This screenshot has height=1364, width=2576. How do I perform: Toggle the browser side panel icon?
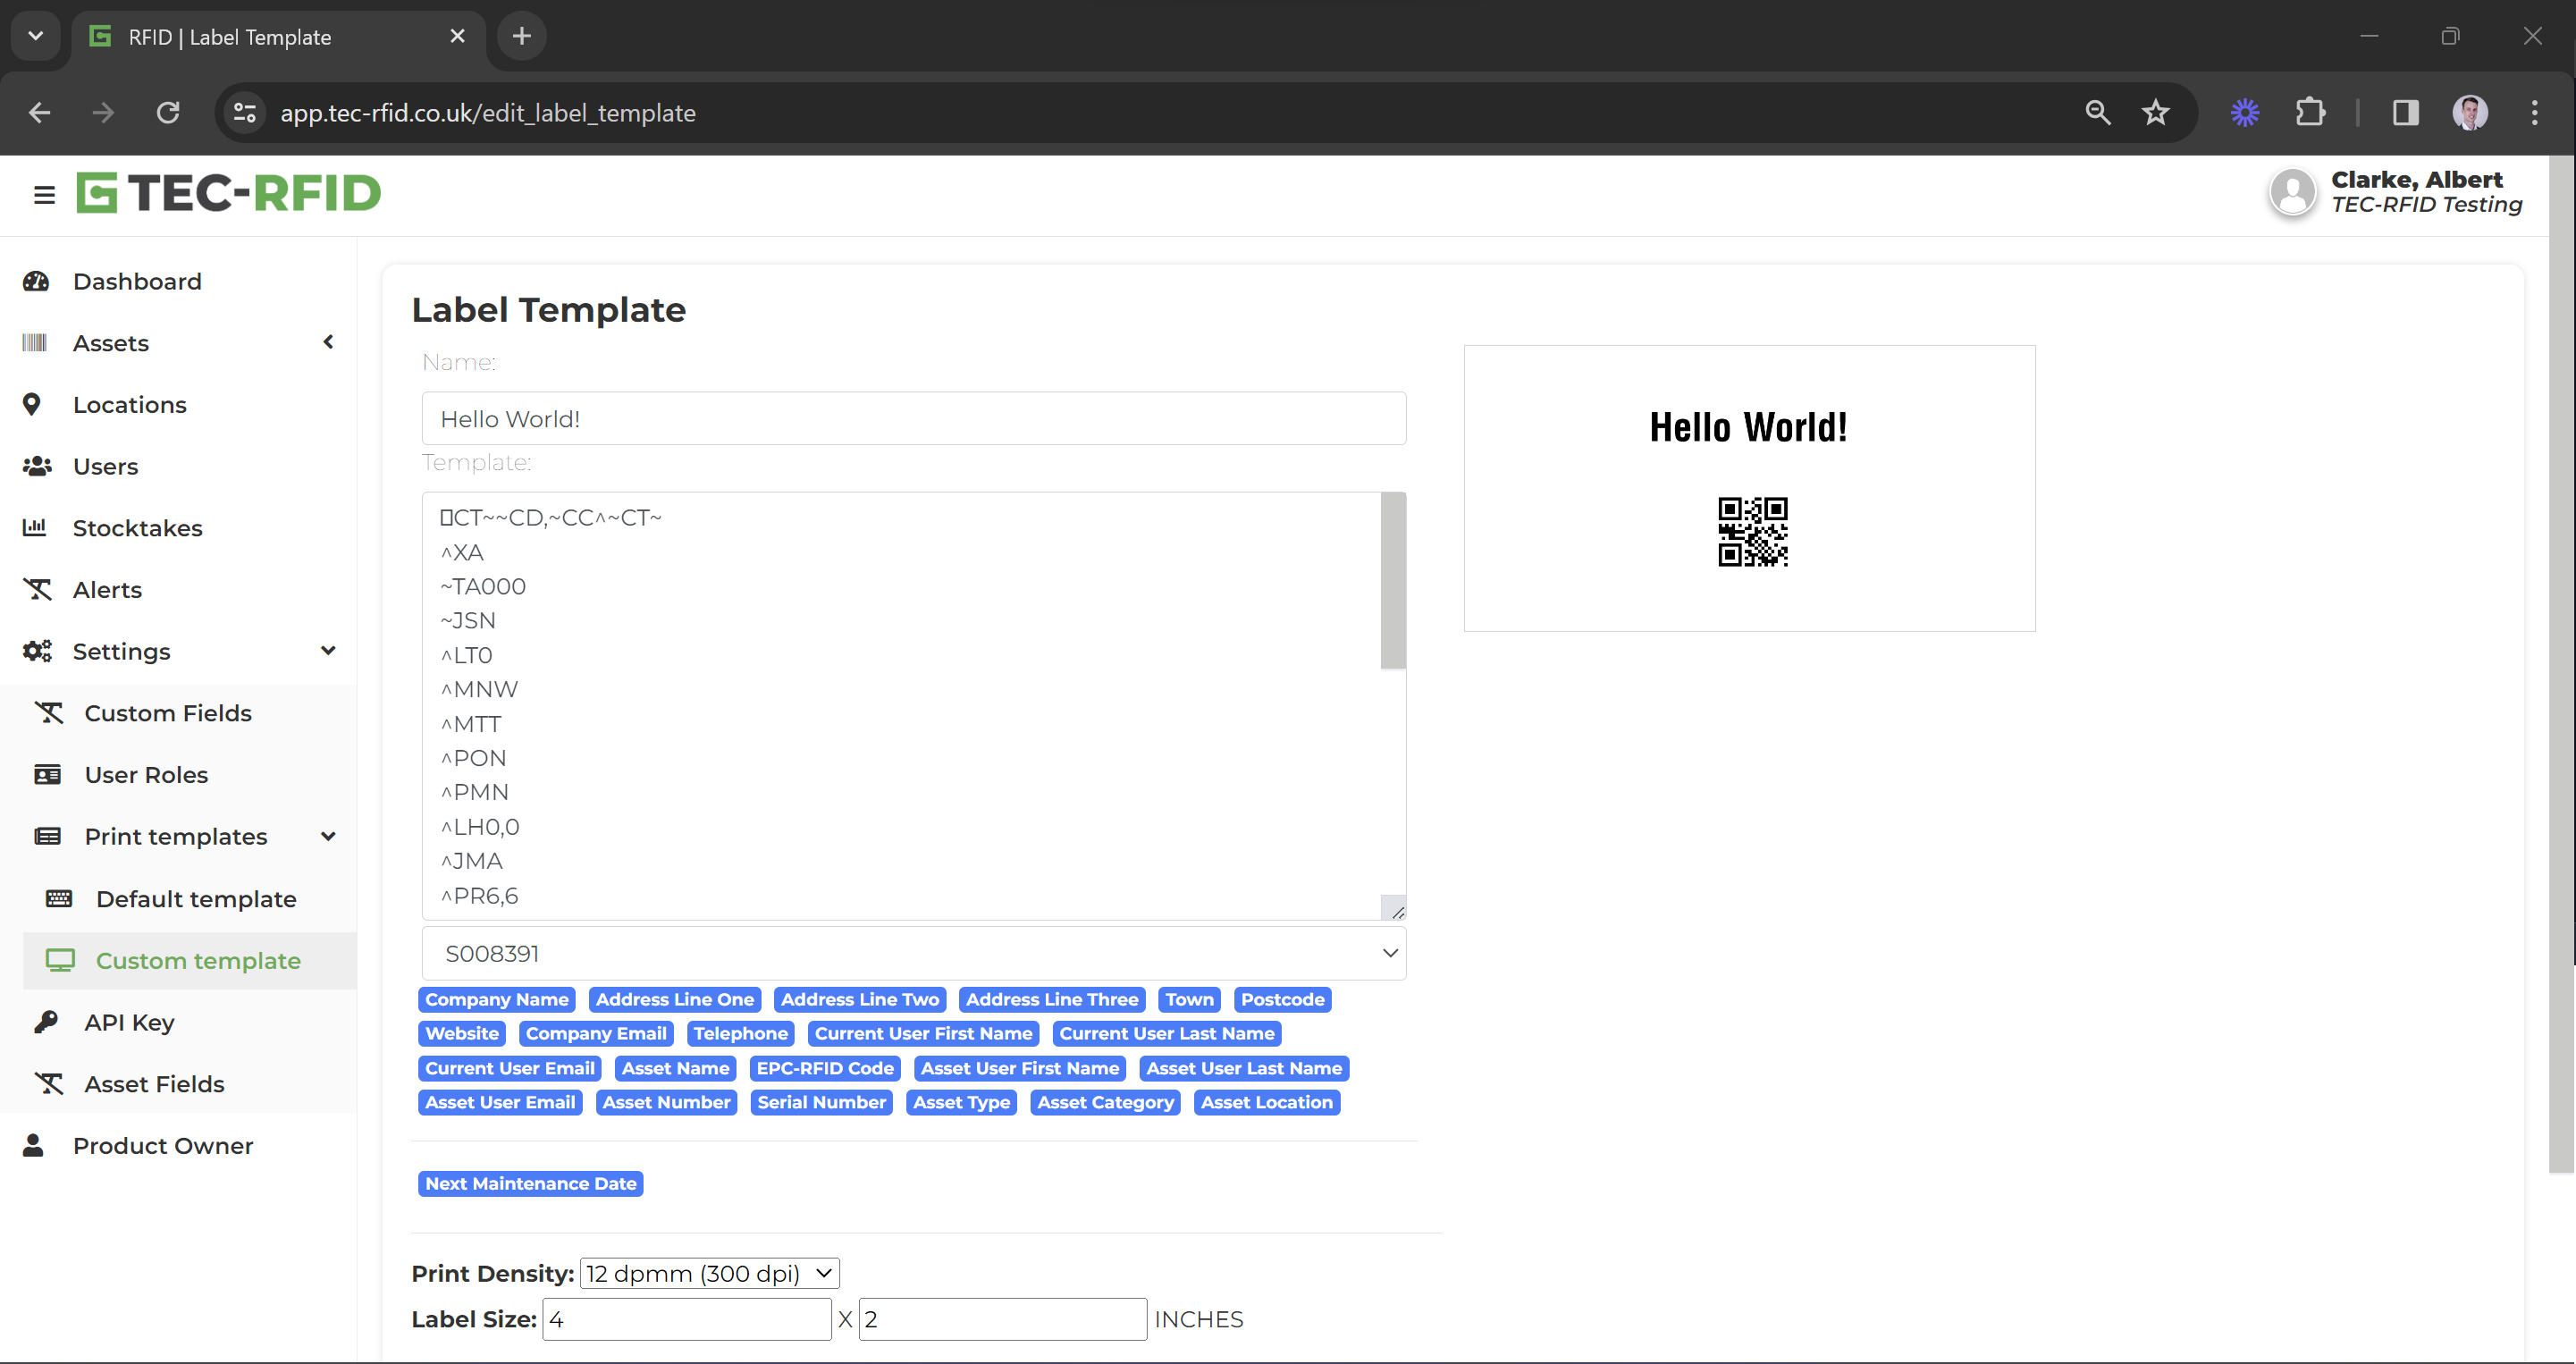tap(2405, 112)
